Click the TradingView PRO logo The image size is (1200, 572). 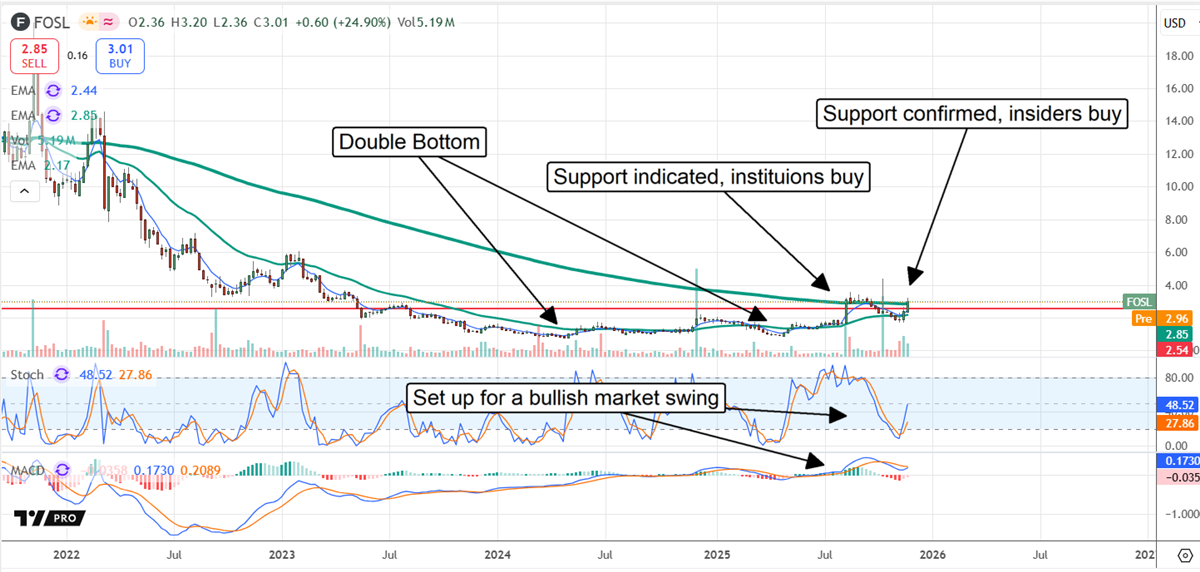[50, 518]
